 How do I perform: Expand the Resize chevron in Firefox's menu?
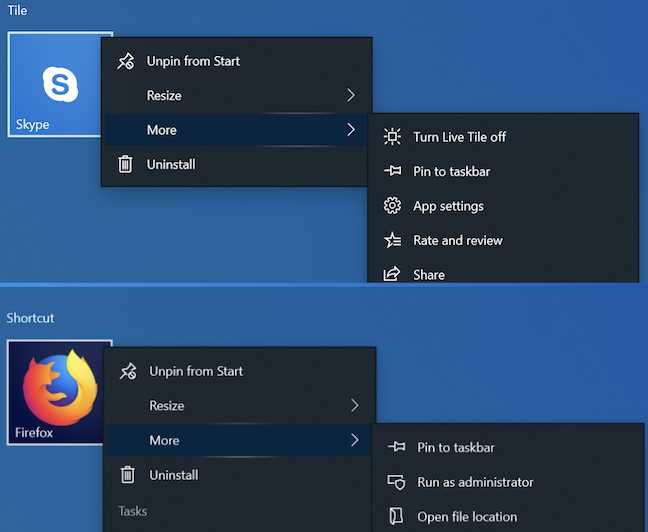[354, 406]
